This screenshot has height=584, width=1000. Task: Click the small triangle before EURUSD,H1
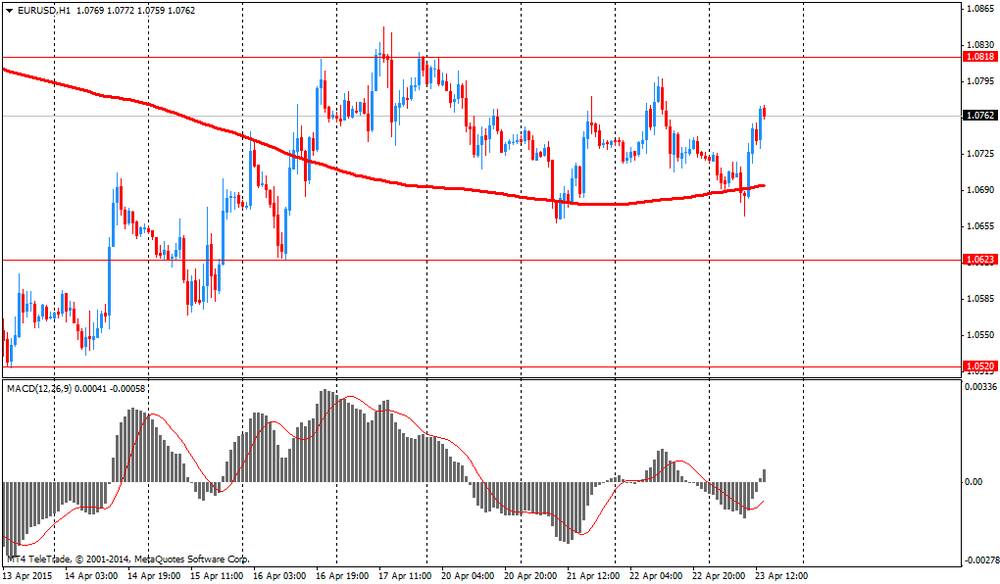pyautogui.click(x=9, y=11)
